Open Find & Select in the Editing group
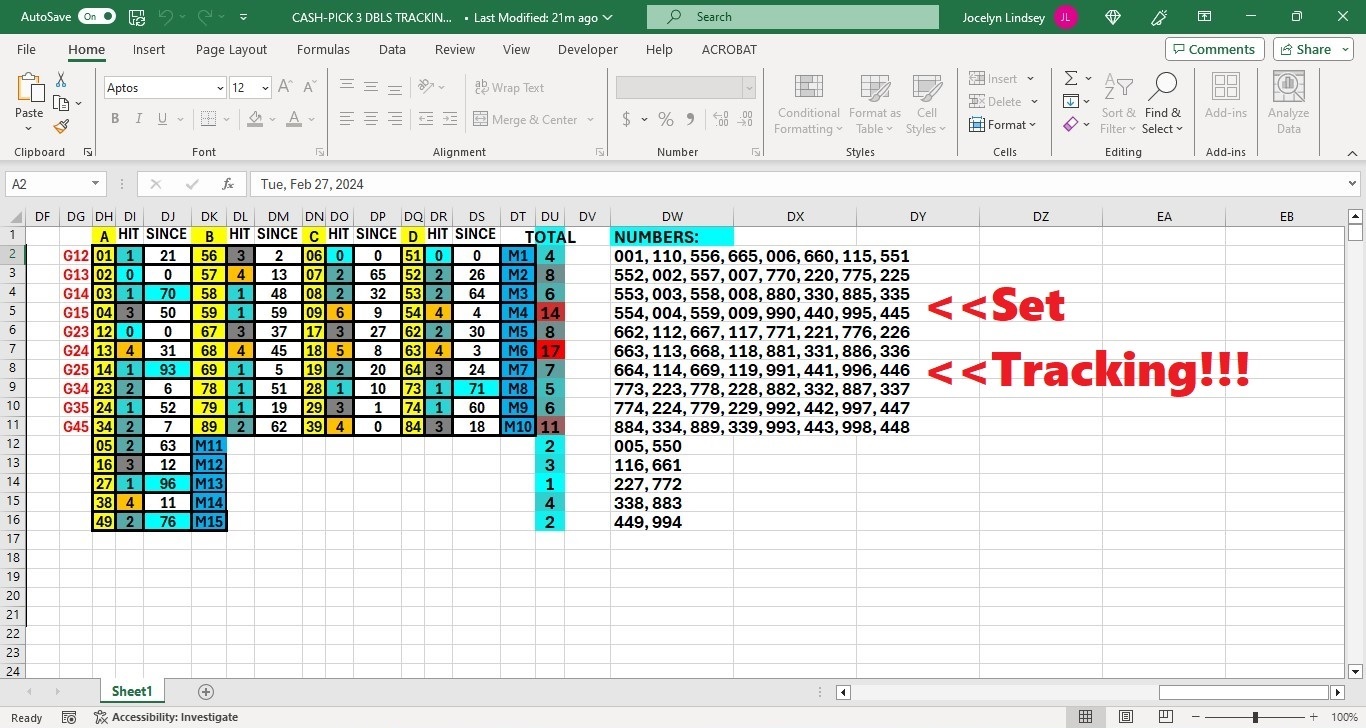1366x728 pixels. (1162, 103)
